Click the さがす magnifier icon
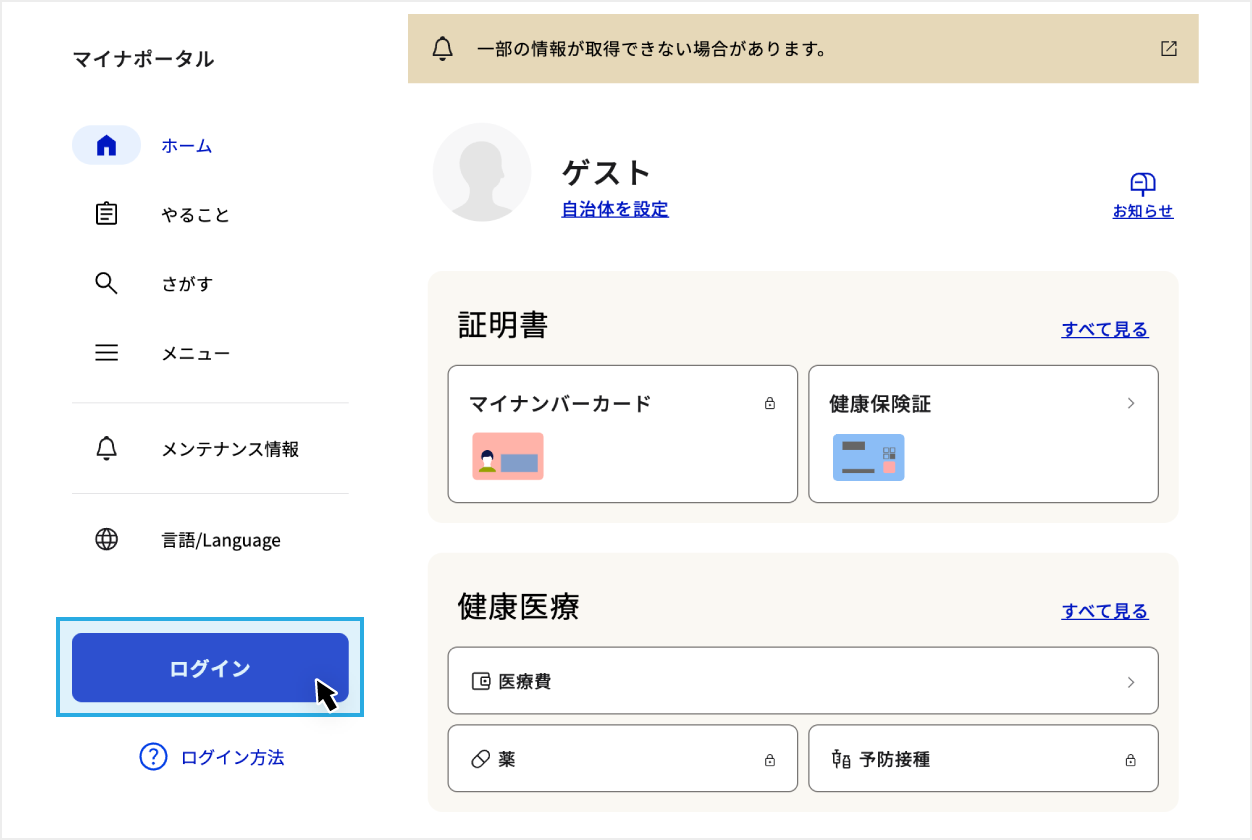This screenshot has height=840, width=1252. (106, 283)
